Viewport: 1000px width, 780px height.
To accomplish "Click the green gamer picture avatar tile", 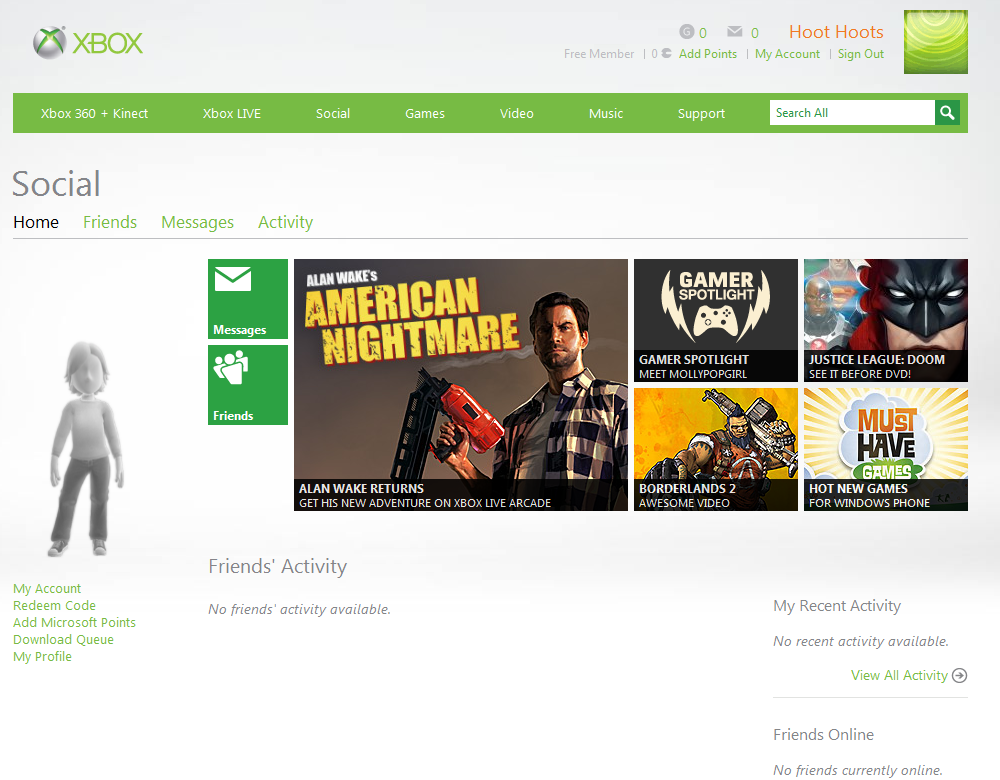I will pos(936,41).
